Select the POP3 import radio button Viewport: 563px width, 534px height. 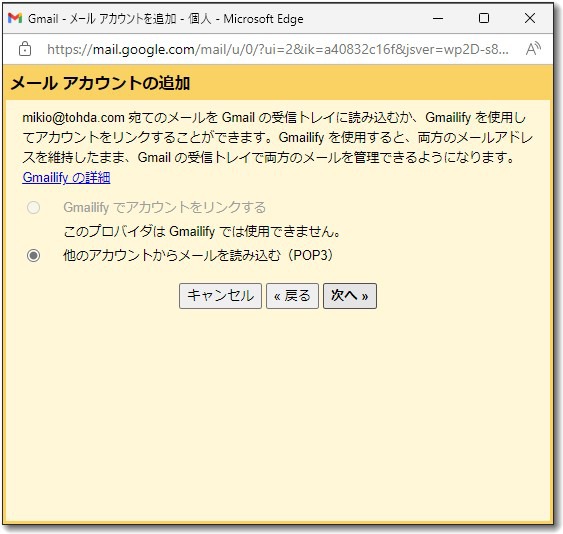click(x=33, y=256)
